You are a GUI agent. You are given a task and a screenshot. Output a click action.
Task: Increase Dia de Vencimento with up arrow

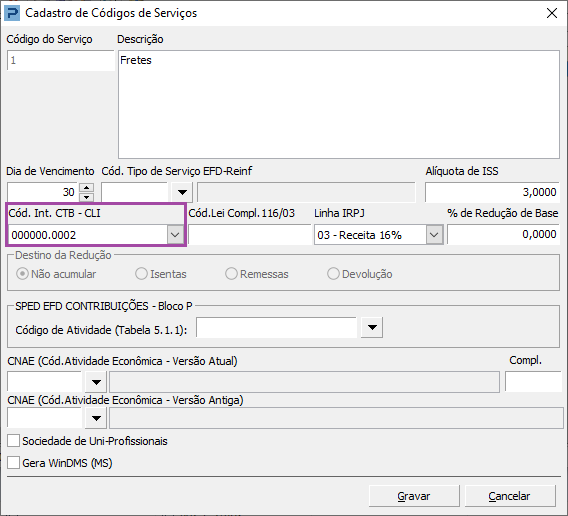point(86,187)
